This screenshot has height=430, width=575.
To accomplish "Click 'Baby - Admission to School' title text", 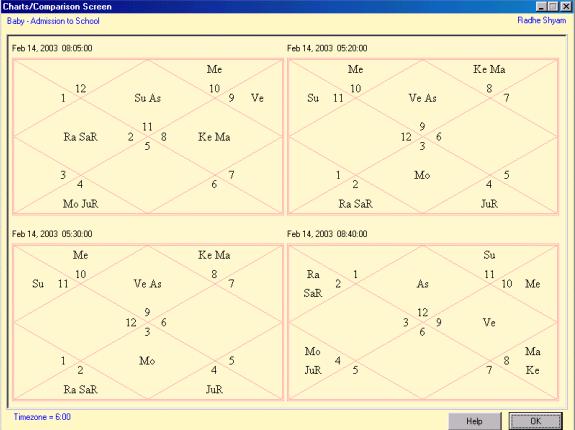I will (x=53, y=21).
